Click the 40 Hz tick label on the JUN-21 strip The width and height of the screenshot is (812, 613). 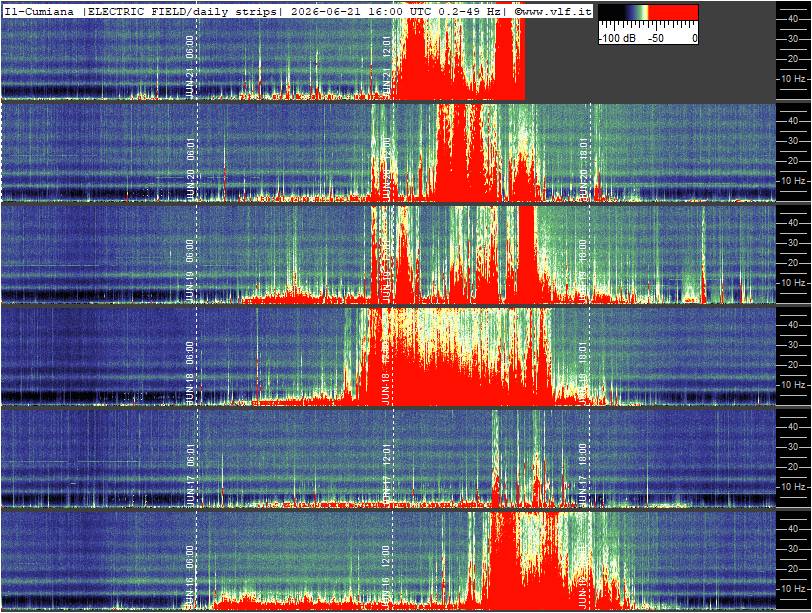(x=793, y=19)
